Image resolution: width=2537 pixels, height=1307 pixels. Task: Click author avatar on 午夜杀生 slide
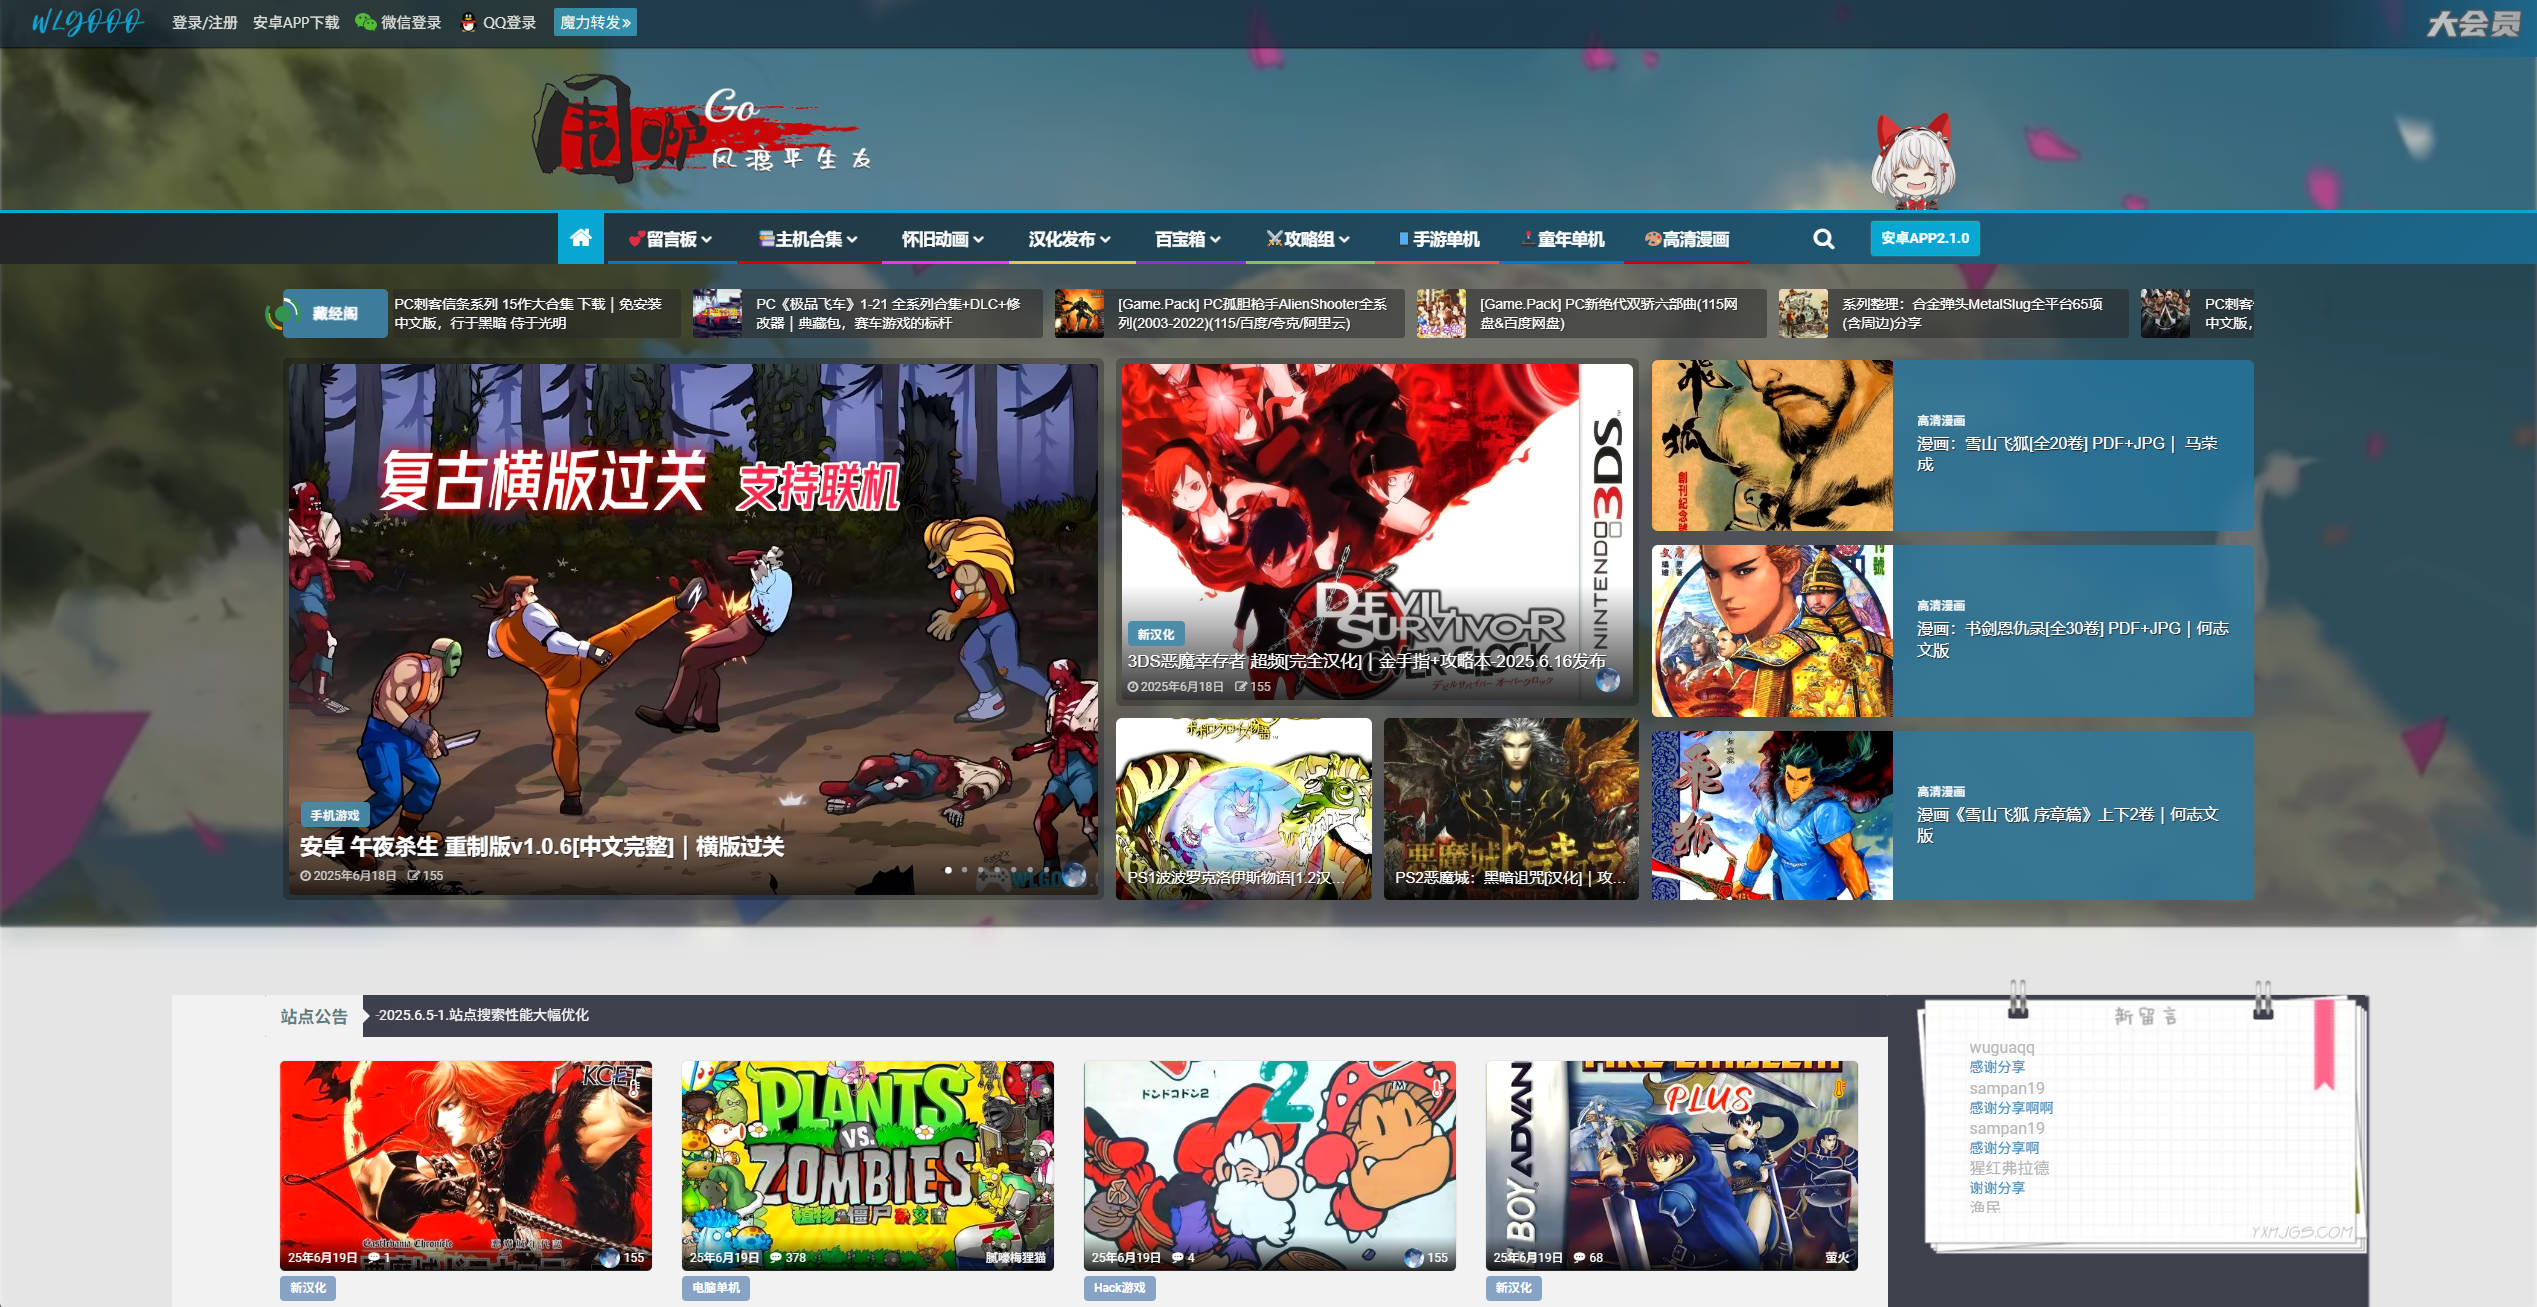(1074, 875)
